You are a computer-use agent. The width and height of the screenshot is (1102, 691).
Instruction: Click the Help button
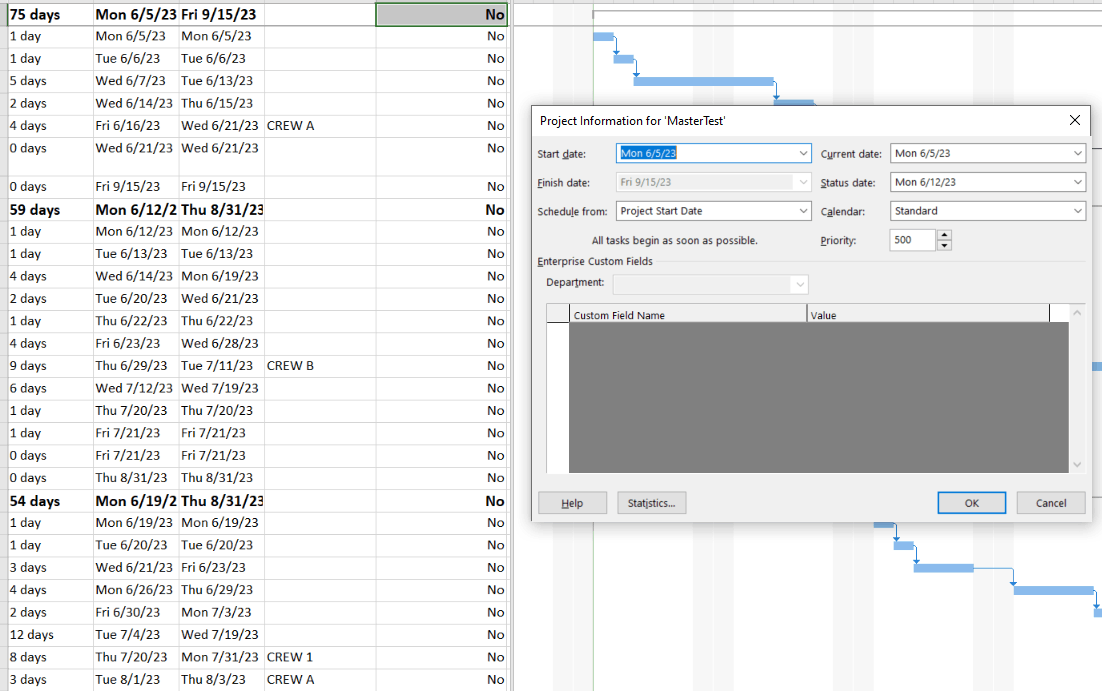(x=572, y=503)
